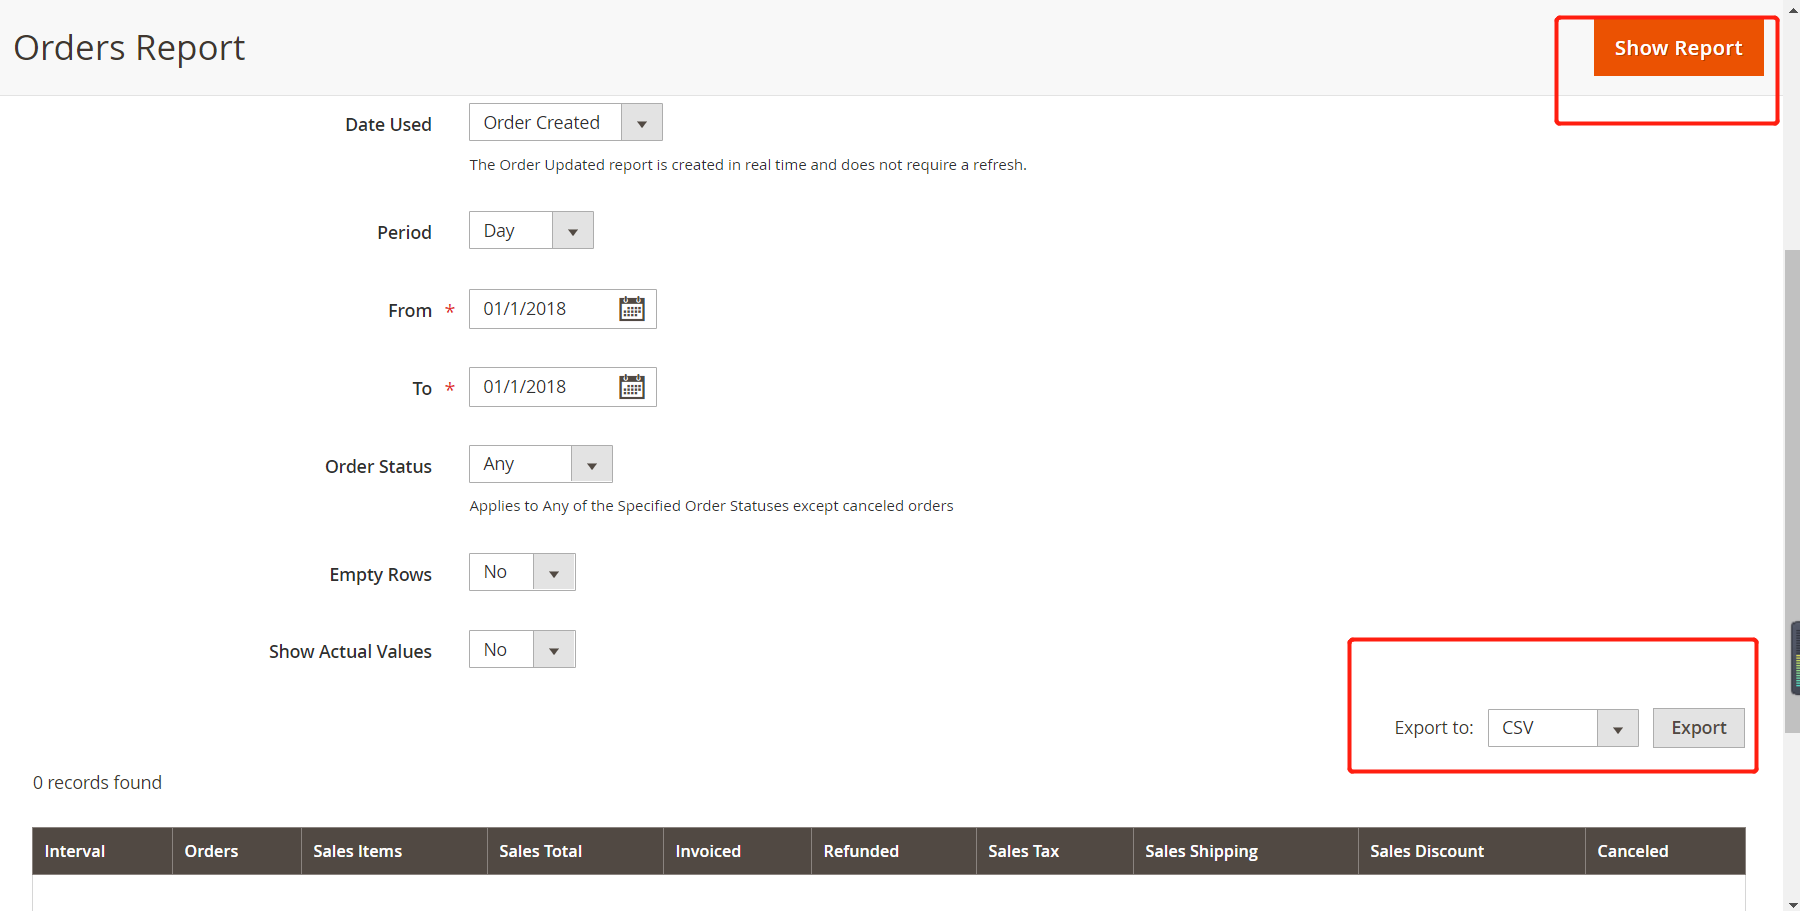Open the Order Status dropdown
The height and width of the screenshot is (911, 1800).
click(592, 463)
